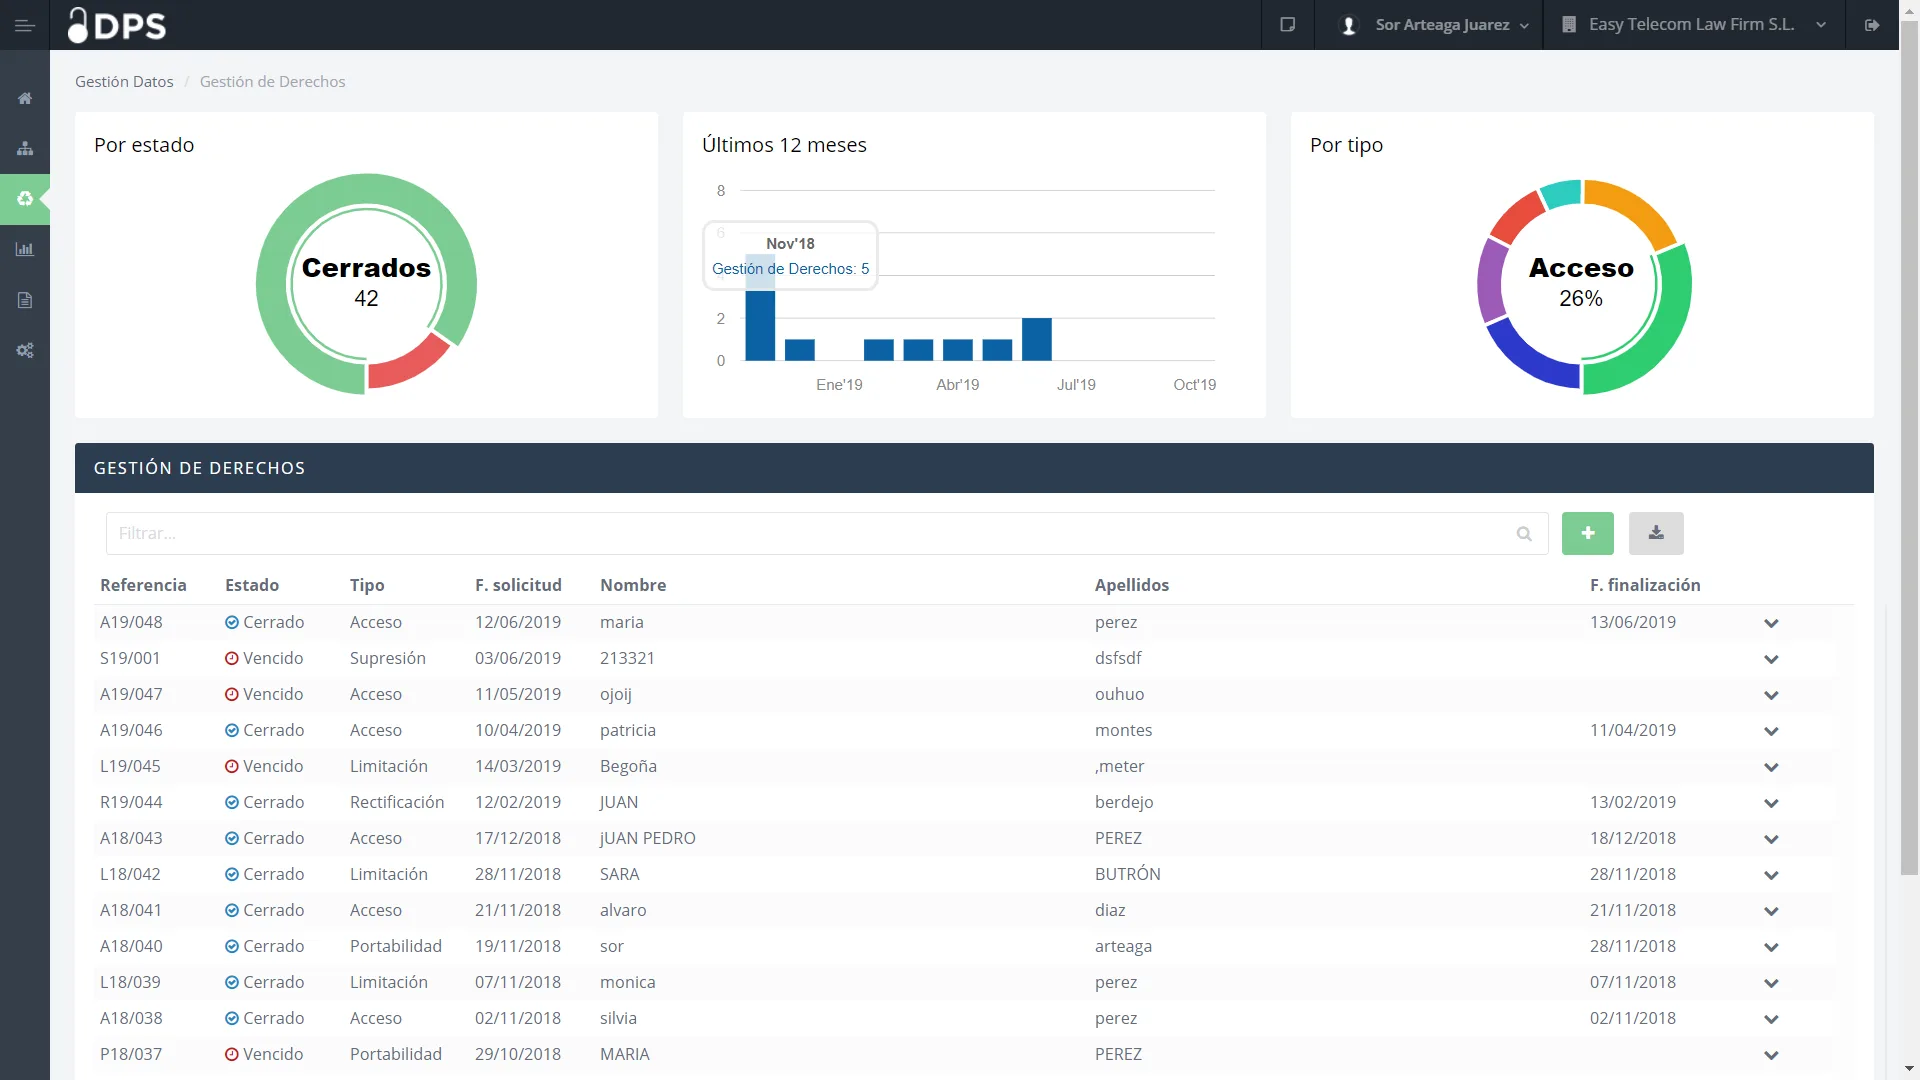Click the Gestión Datos breadcrumb
This screenshot has width=1920, height=1080.
click(124, 82)
